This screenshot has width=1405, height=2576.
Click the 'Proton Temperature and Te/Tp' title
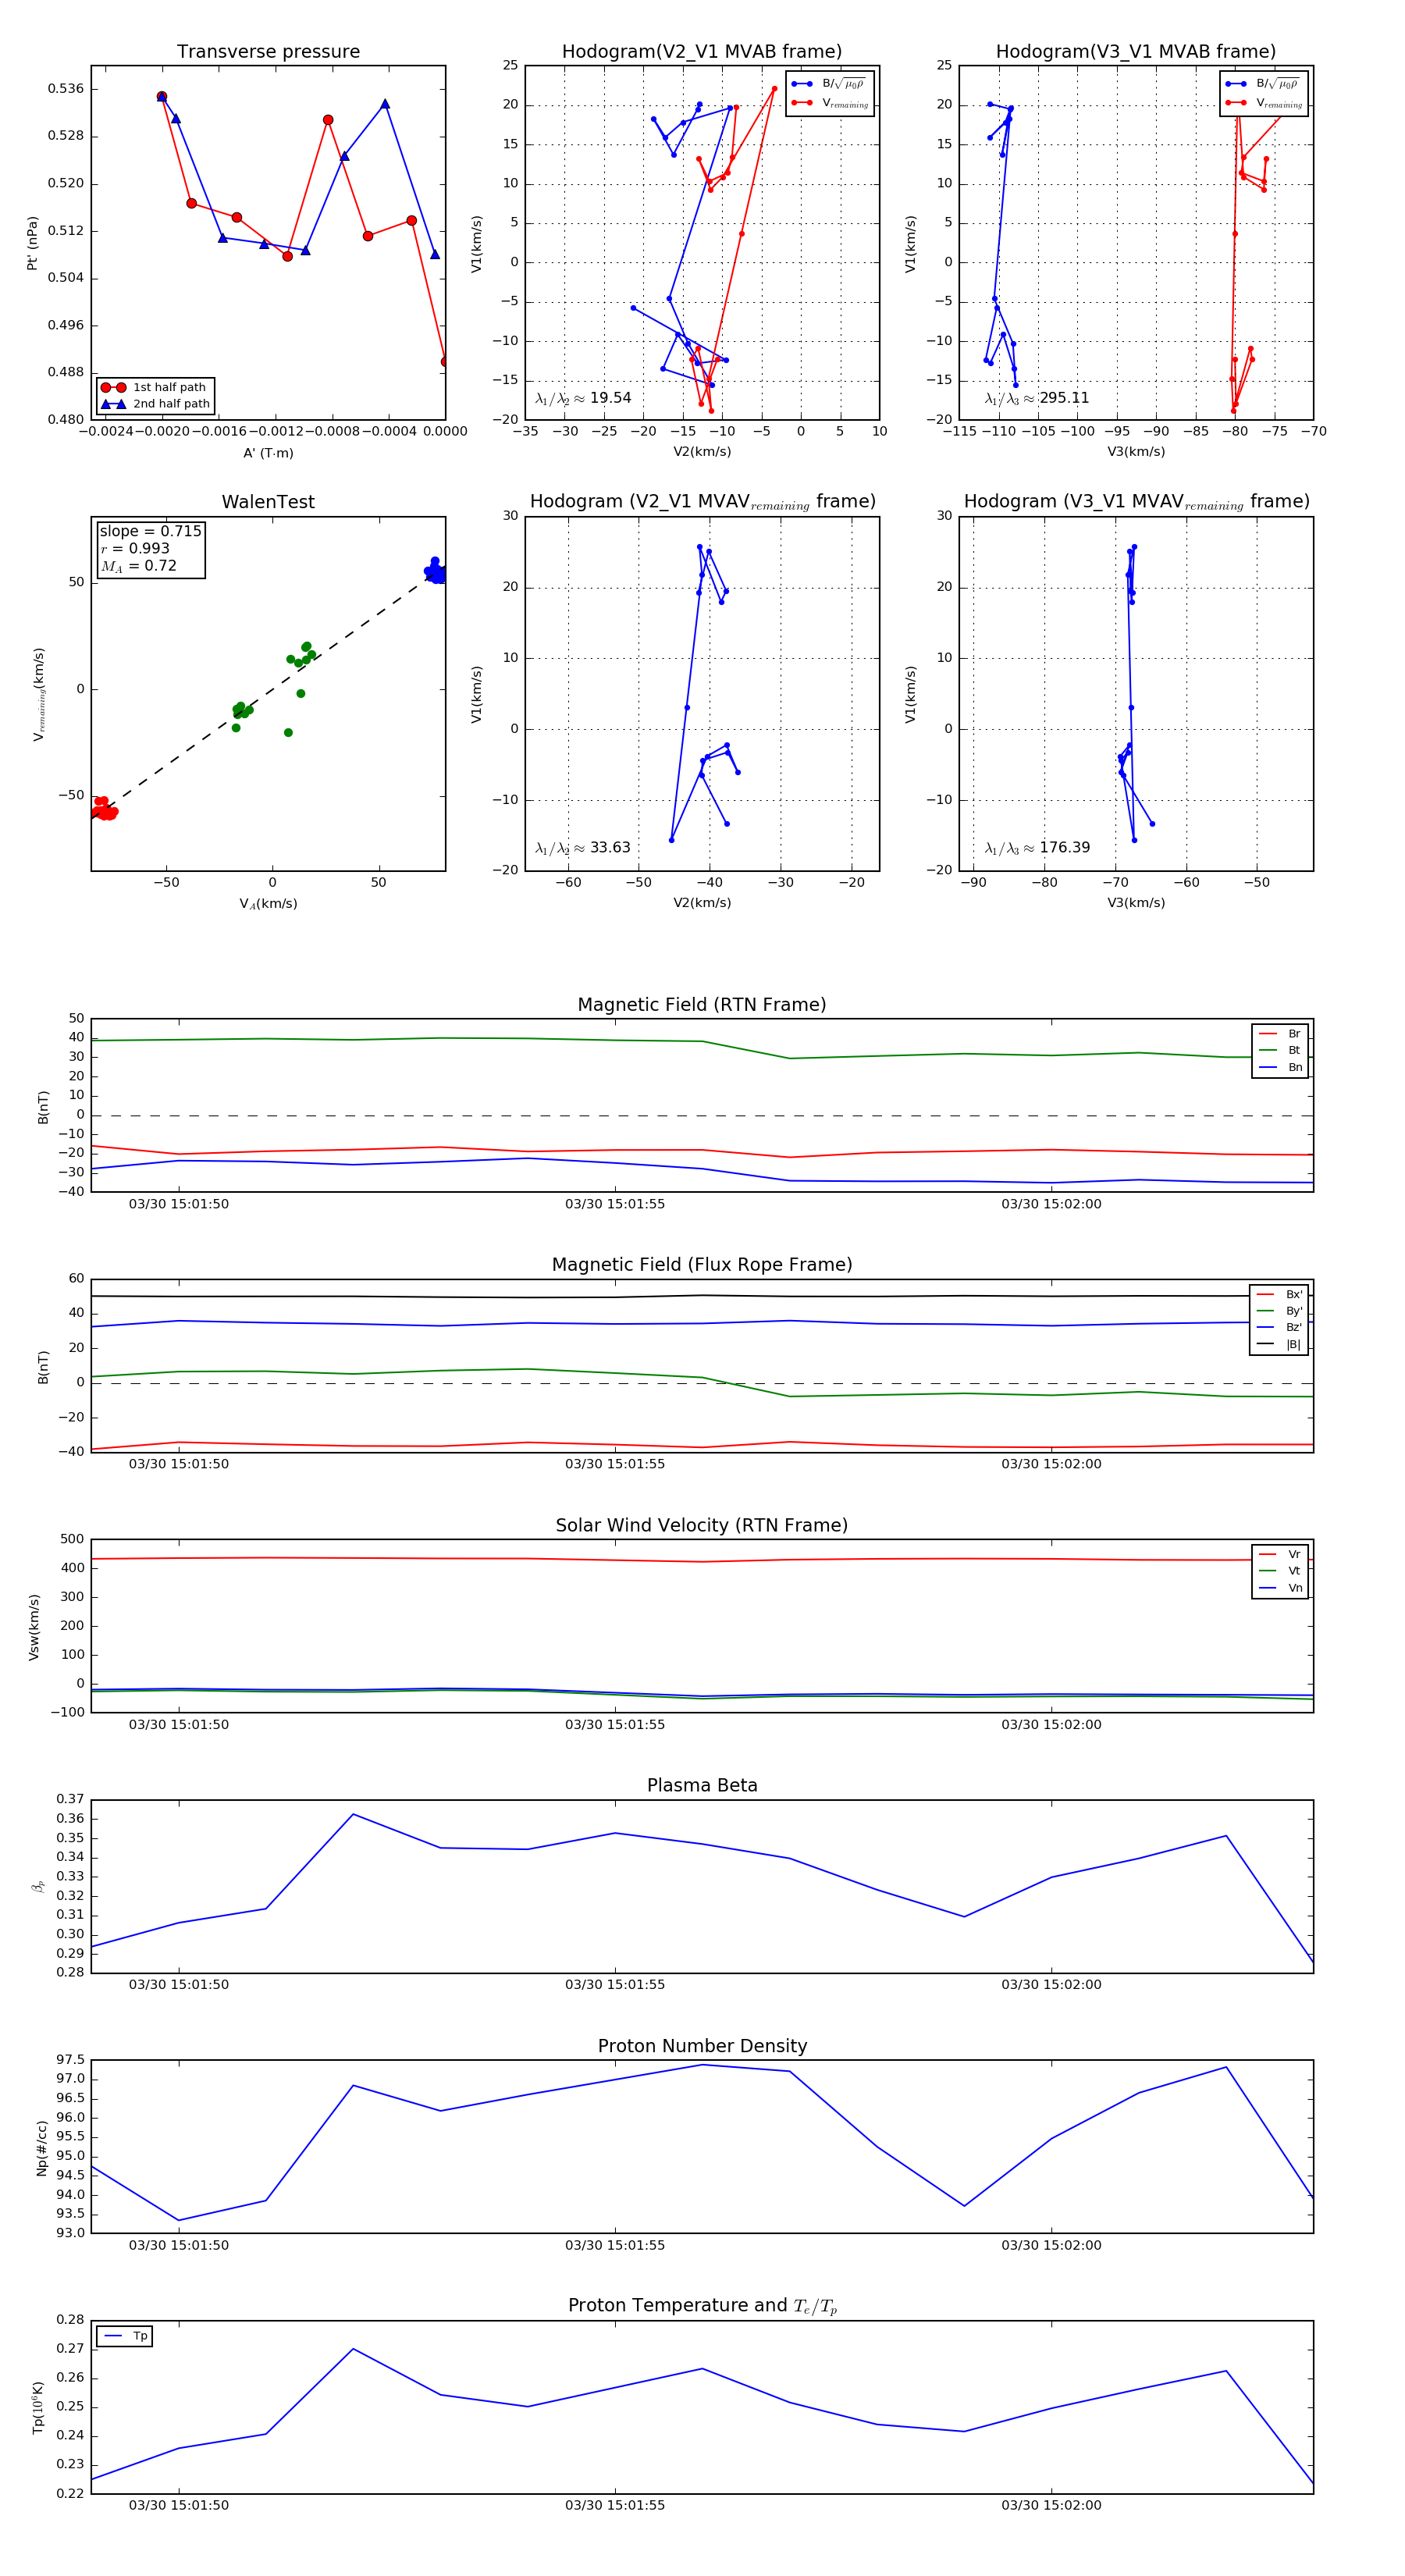point(702,2306)
